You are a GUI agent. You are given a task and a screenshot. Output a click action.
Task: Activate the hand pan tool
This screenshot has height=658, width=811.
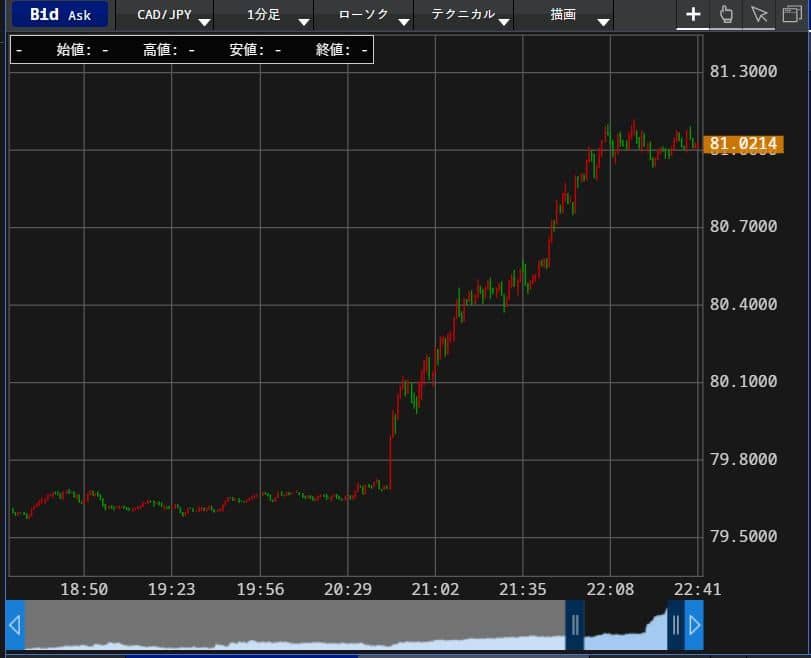click(x=726, y=14)
